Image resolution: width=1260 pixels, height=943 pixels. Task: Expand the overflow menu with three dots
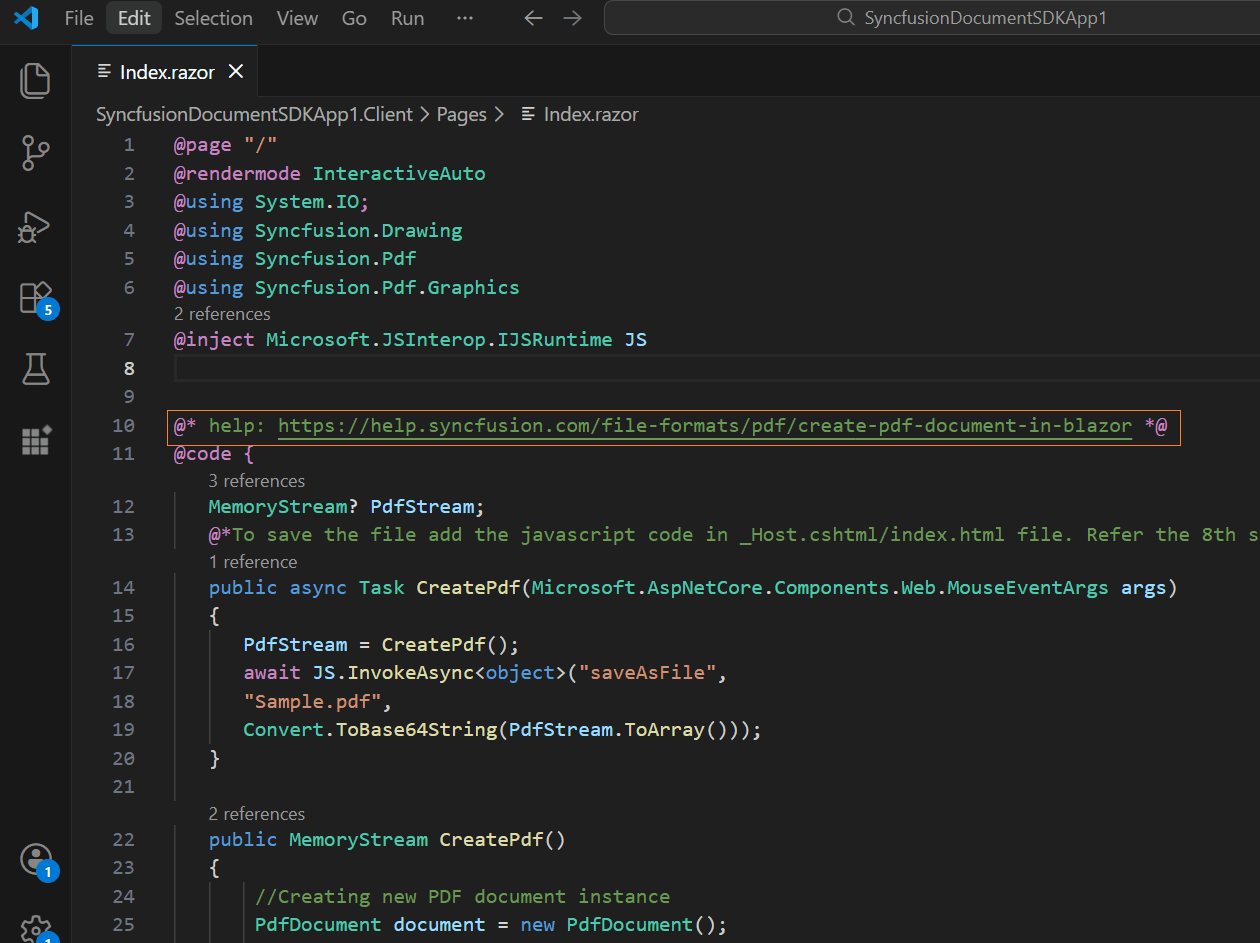[464, 18]
